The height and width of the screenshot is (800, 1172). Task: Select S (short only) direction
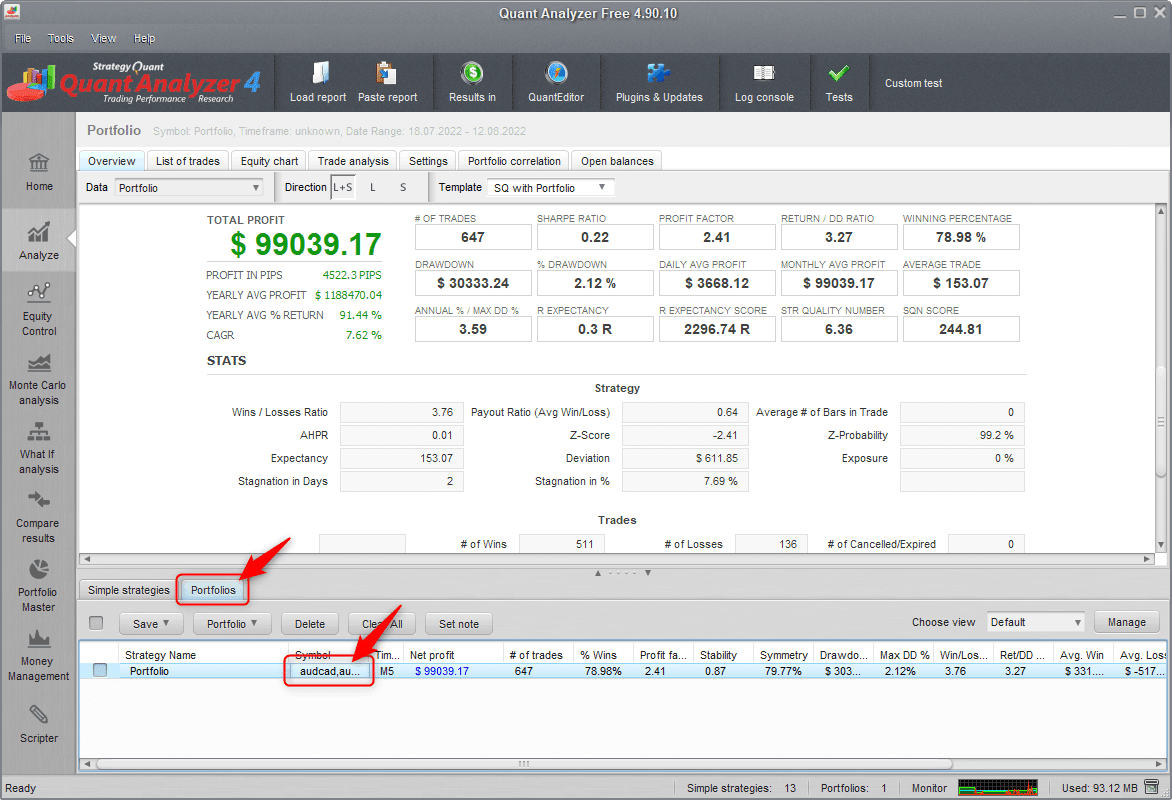point(403,187)
